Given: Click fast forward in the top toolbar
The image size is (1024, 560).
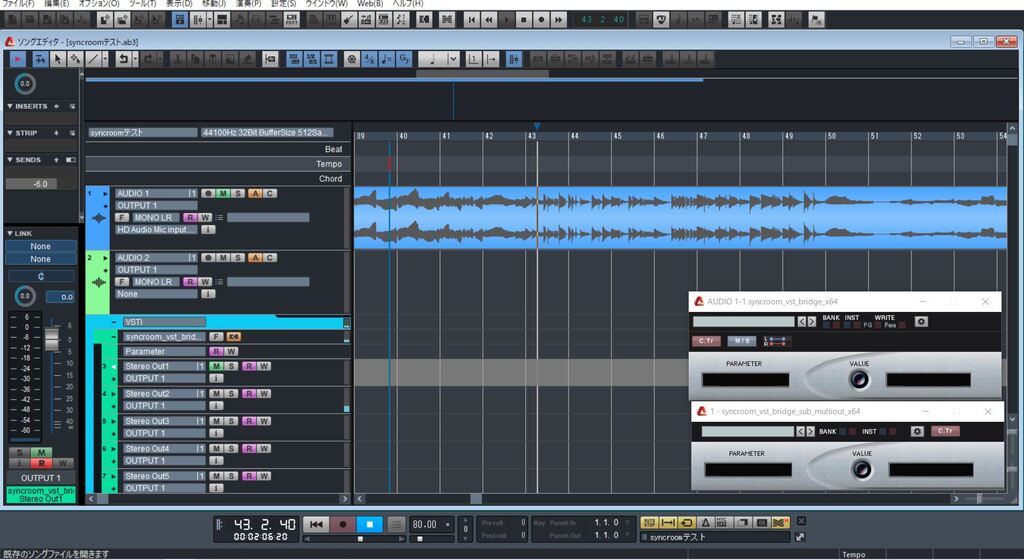Looking at the screenshot, I should click(558, 20).
